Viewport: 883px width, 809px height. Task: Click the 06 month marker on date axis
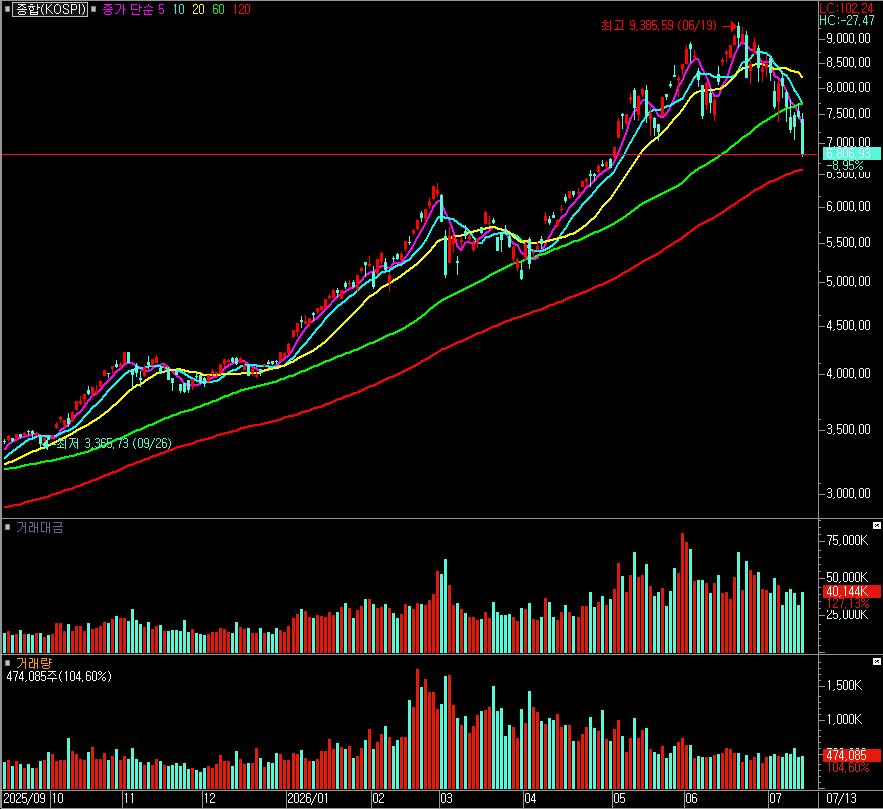click(691, 798)
